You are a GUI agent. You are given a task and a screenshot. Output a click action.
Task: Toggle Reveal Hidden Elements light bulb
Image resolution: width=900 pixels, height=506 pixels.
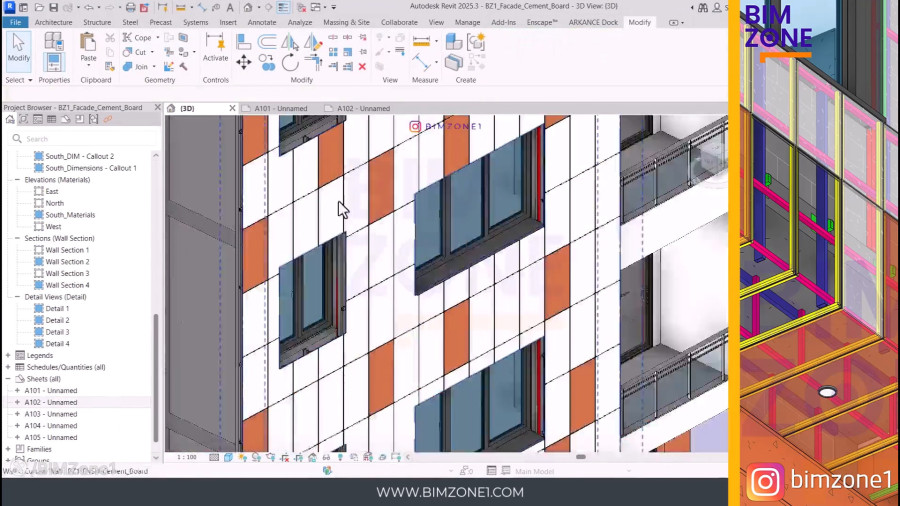tap(340, 457)
